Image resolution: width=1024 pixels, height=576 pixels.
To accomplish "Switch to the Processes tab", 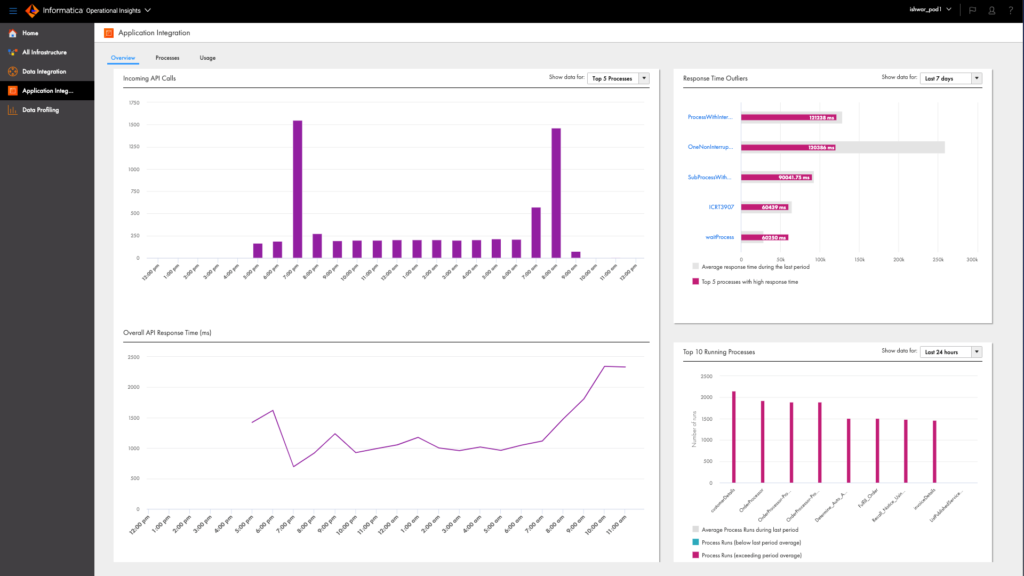I will [167, 58].
